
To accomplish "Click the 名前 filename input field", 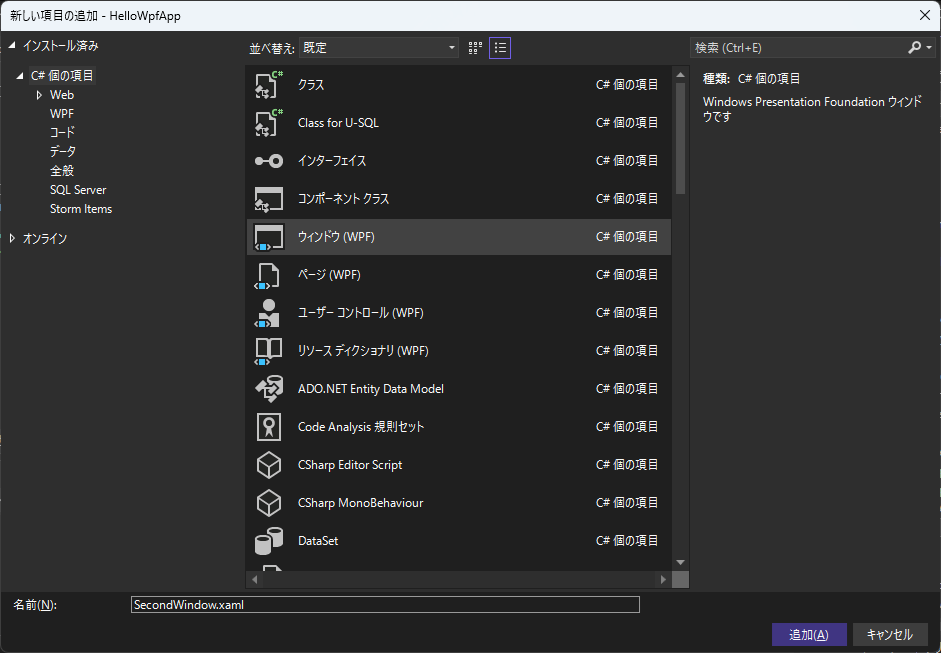I will point(385,605).
